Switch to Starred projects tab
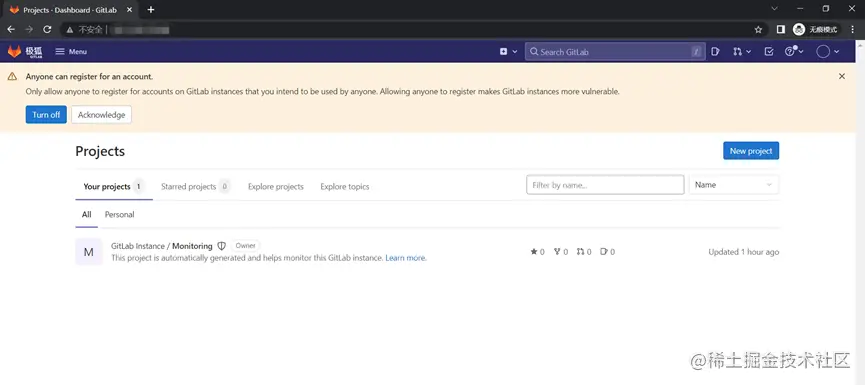The height and width of the screenshot is (385, 865). (x=196, y=186)
